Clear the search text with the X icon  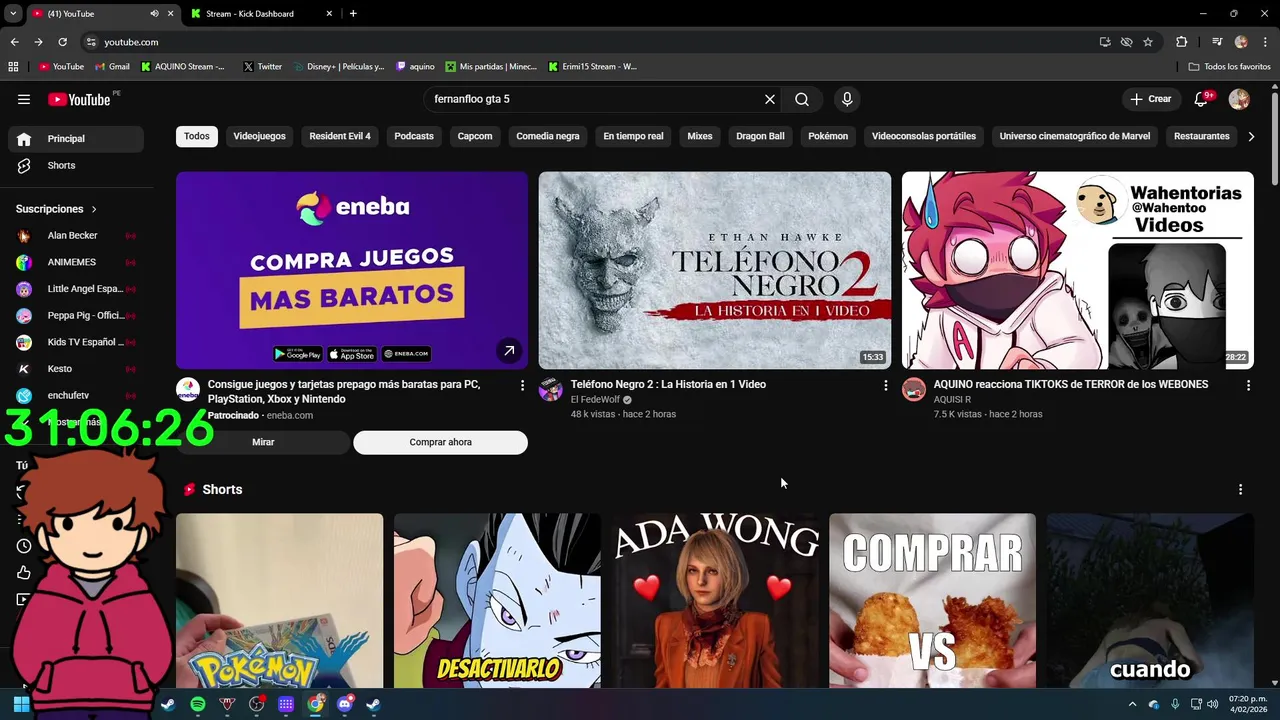click(770, 99)
